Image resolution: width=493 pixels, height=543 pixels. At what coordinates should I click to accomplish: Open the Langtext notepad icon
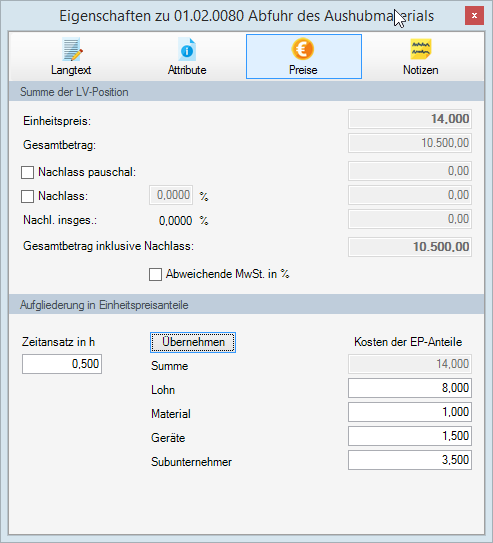coord(72,50)
